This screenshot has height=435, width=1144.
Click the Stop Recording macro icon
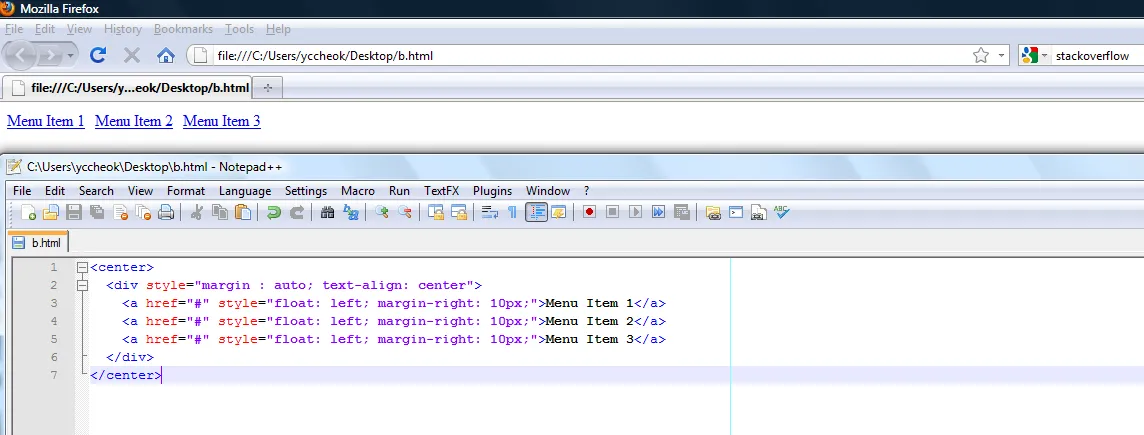click(613, 212)
